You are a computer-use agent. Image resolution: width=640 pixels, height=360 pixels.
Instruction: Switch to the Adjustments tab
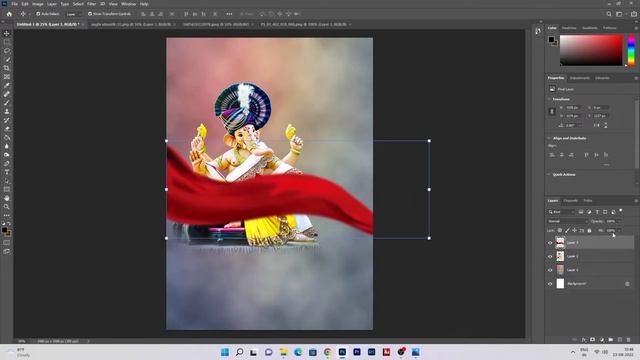[x=580, y=78]
